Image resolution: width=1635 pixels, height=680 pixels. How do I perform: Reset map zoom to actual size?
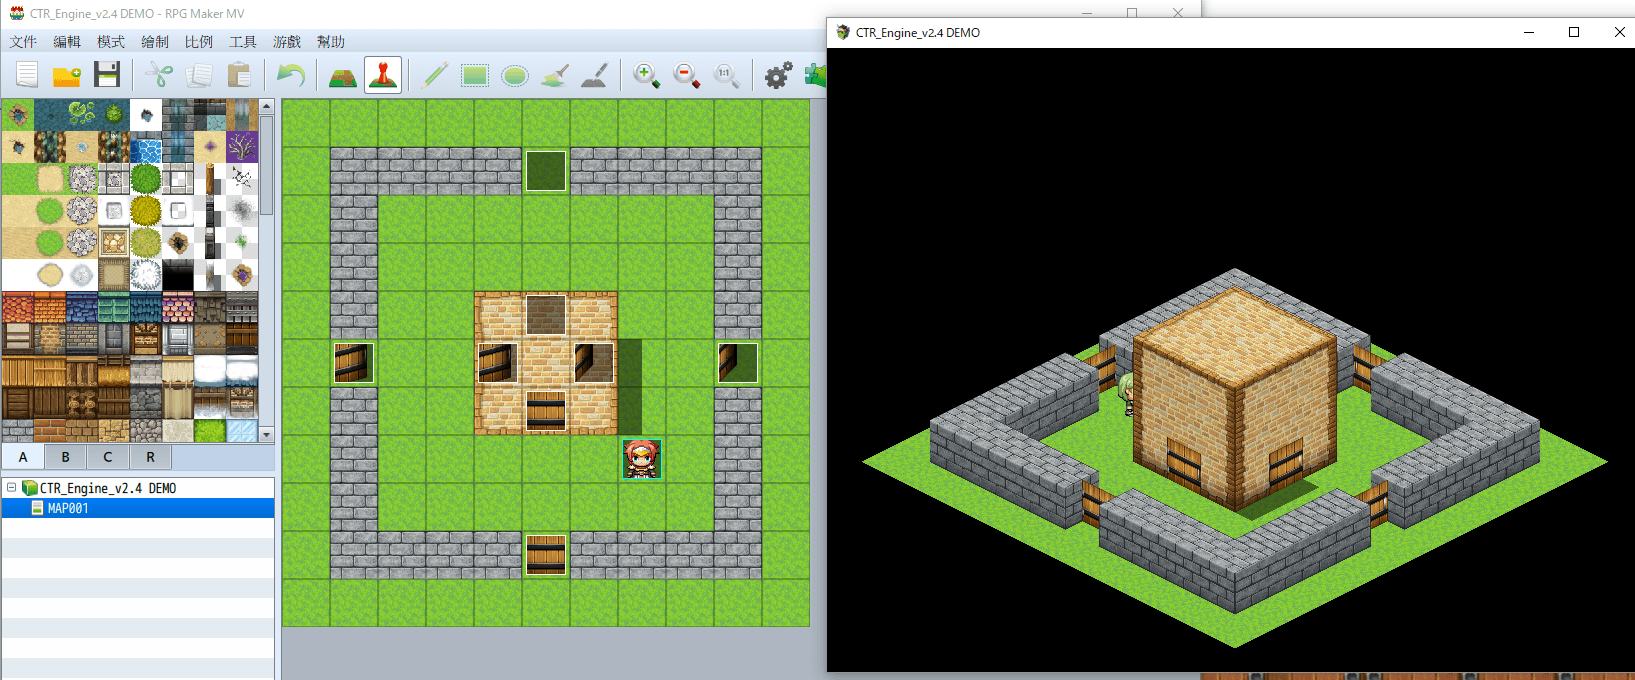[727, 75]
